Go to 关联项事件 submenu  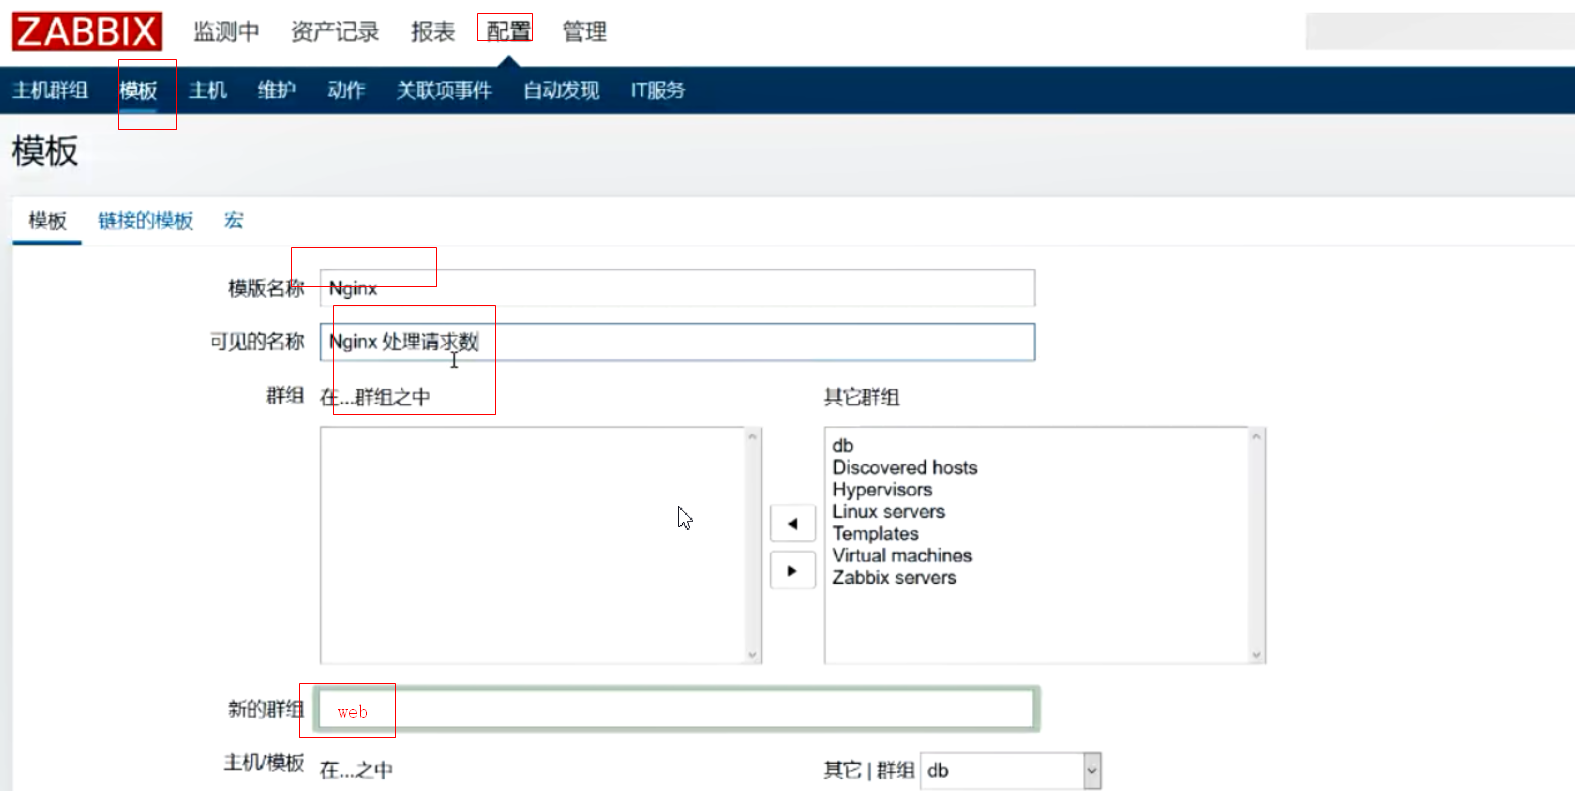[x=444, y=90]
